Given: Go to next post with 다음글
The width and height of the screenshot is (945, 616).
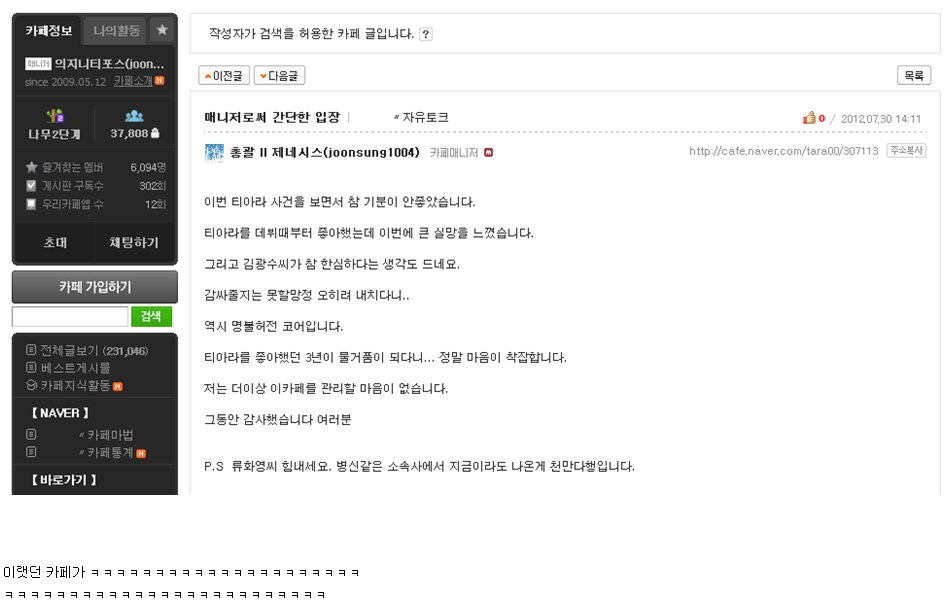Looking at the screenshot, I should (x=279, y=75).
